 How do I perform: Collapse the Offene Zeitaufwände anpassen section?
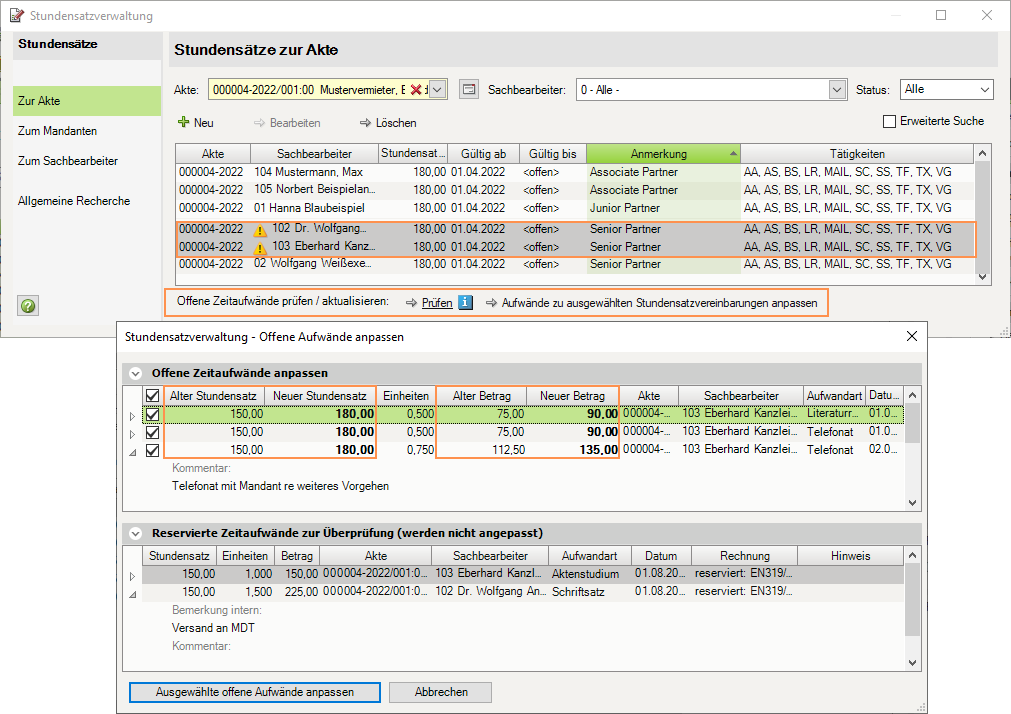(x=135, y=373)
